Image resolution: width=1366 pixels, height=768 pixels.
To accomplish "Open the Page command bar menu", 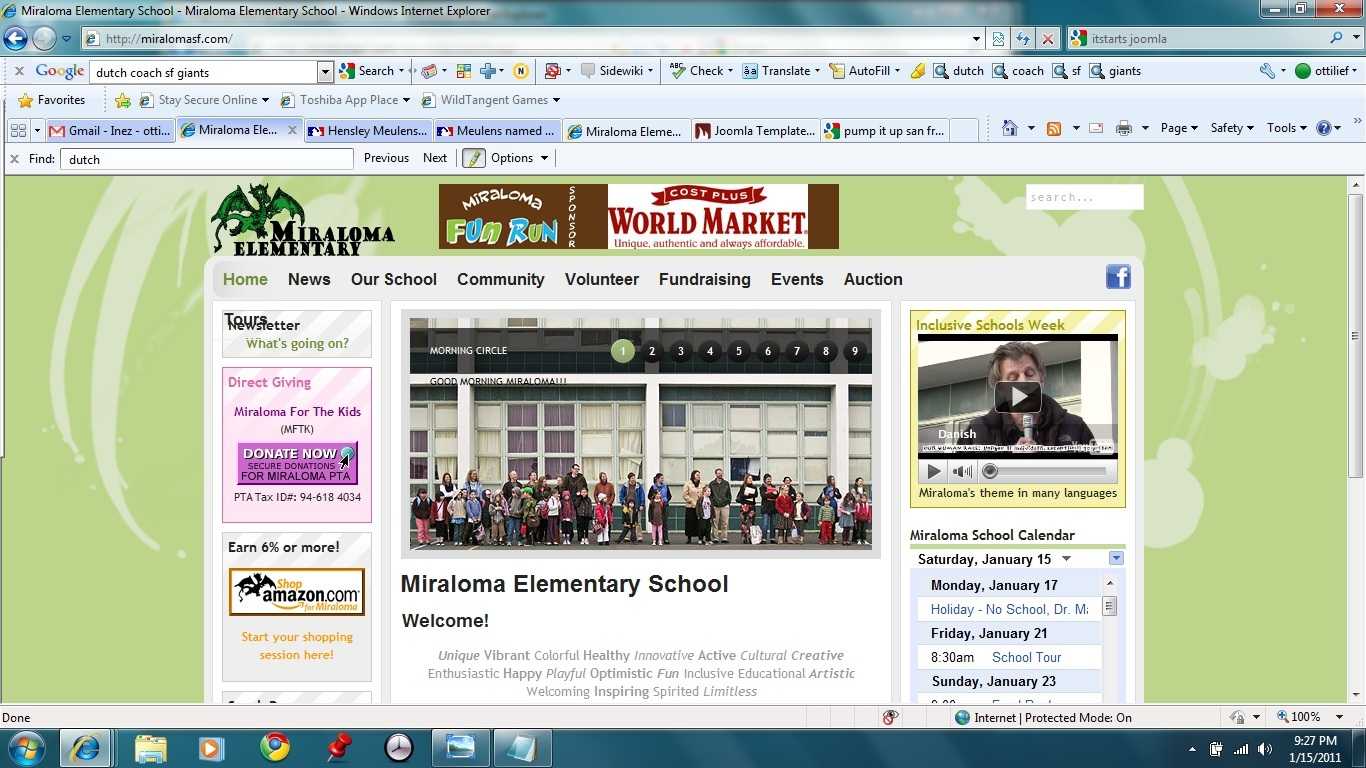I will point(1179,128).
